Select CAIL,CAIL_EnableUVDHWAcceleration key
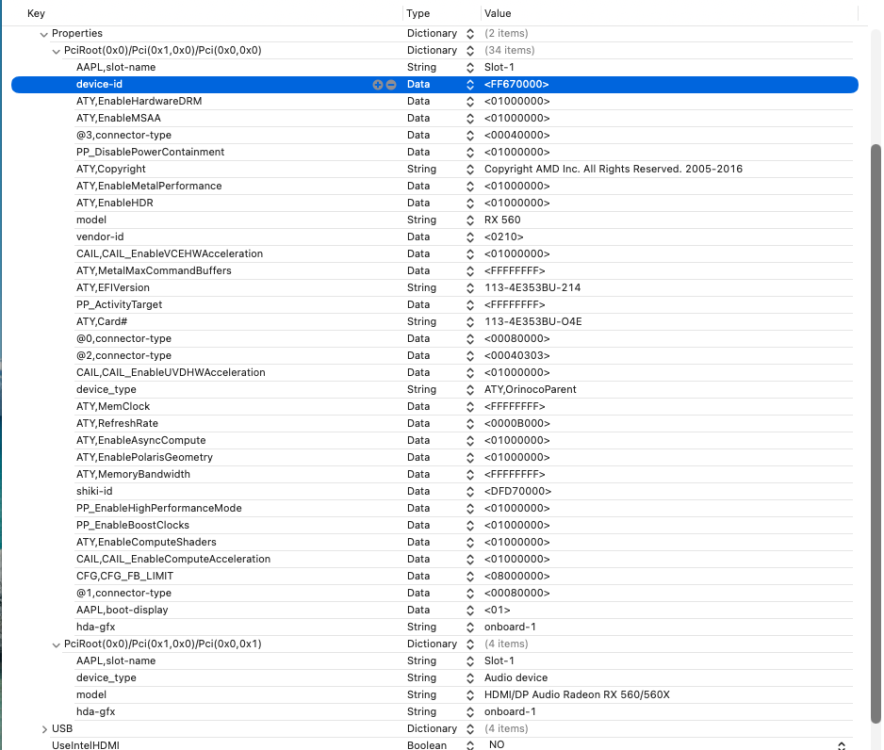Image resolution: width=884 pixels, height=750 pixels. pos(171,372)
